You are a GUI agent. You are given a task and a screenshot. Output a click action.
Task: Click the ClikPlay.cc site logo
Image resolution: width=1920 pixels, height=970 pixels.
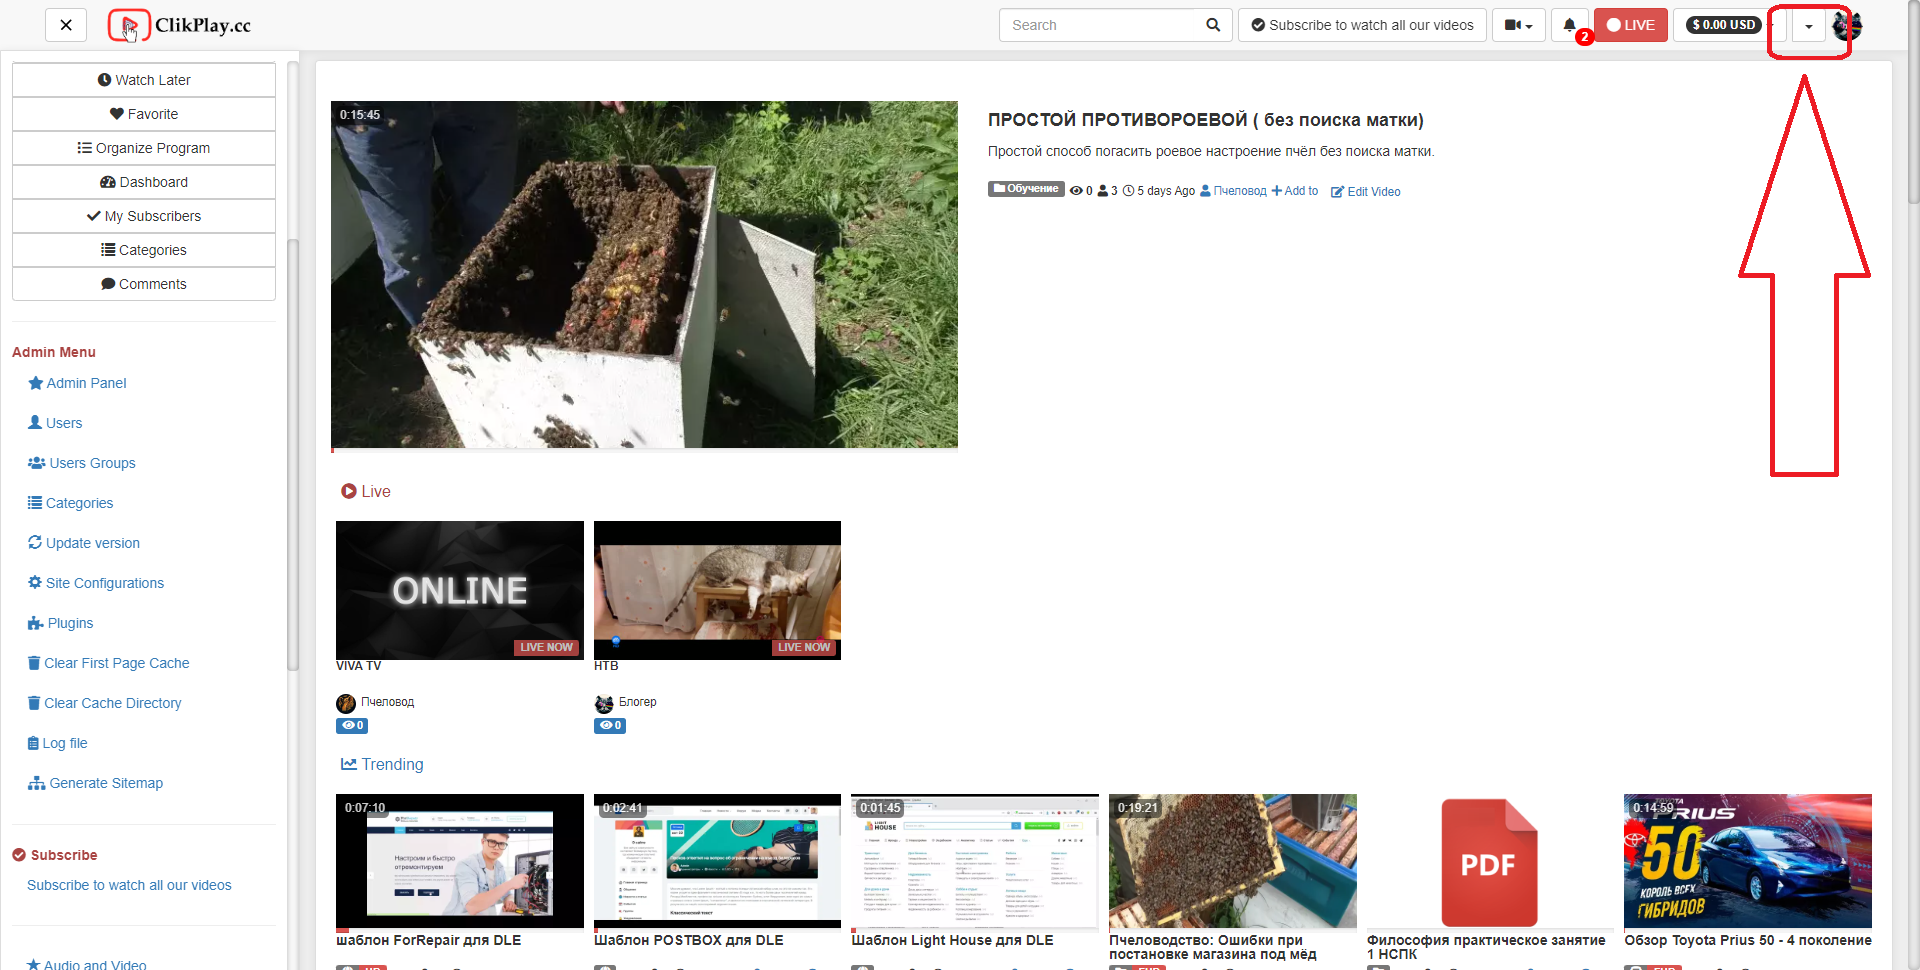click(x=179, y=24)
